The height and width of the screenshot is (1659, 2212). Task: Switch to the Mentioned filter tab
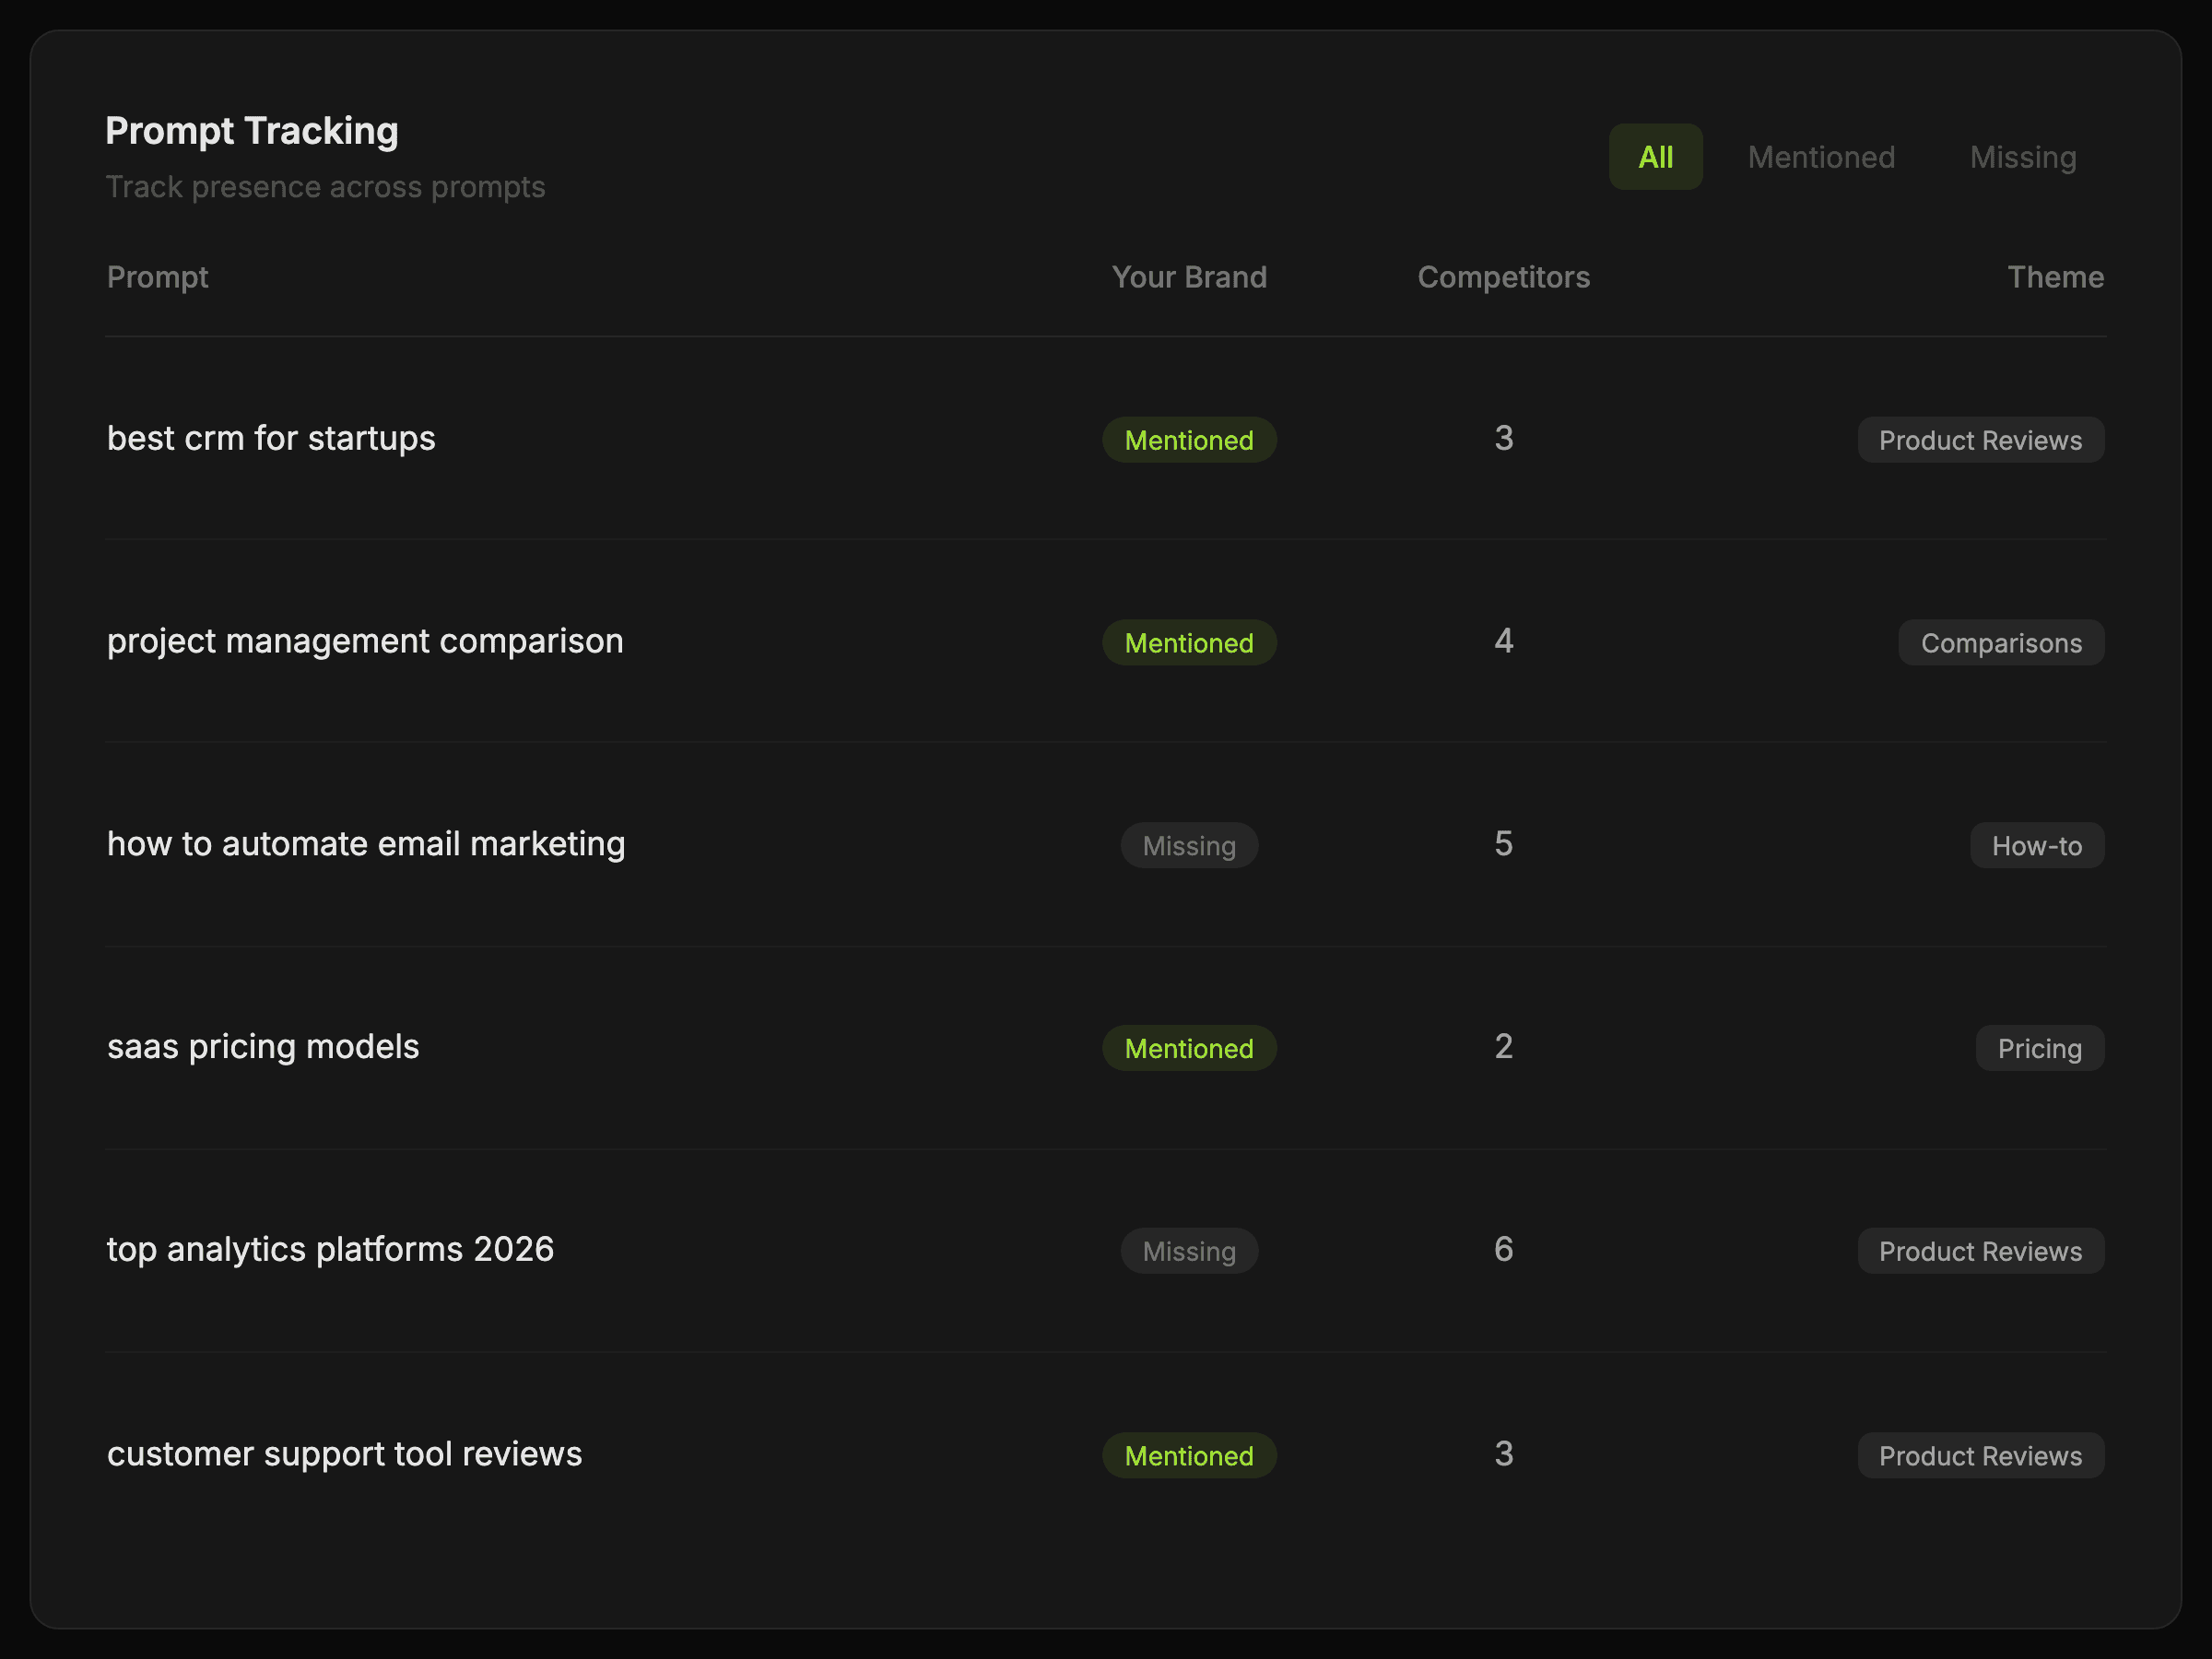point(1820,157)
